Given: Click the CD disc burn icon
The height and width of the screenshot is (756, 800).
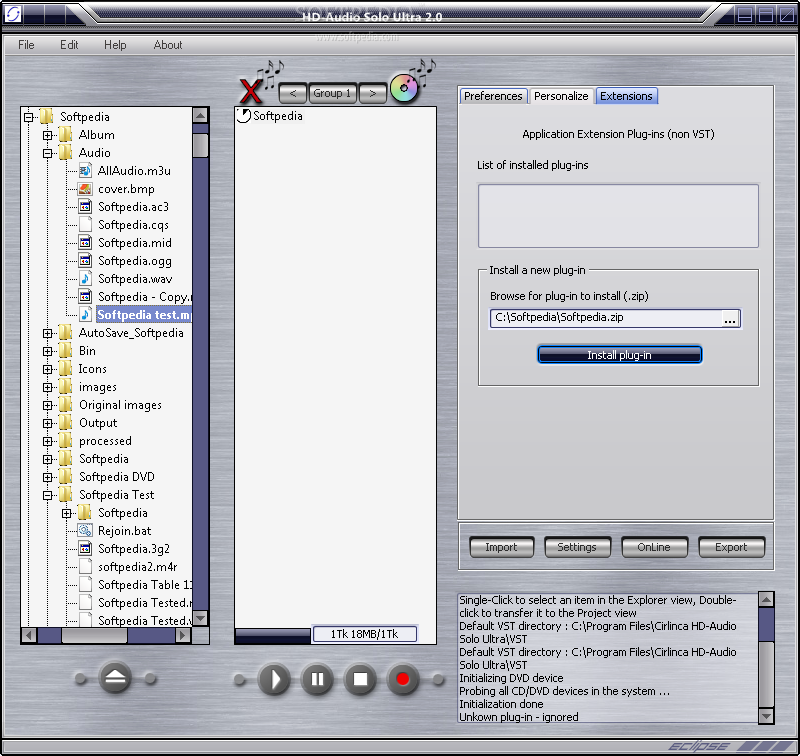Looking at the screenshot, I should pyautogui.click(x=404, y=88).
